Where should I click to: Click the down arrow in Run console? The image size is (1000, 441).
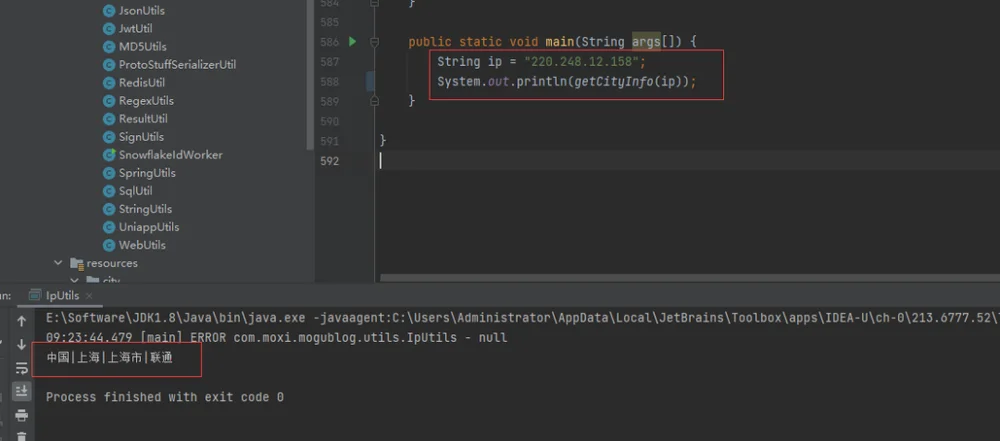tap(22, 345)
